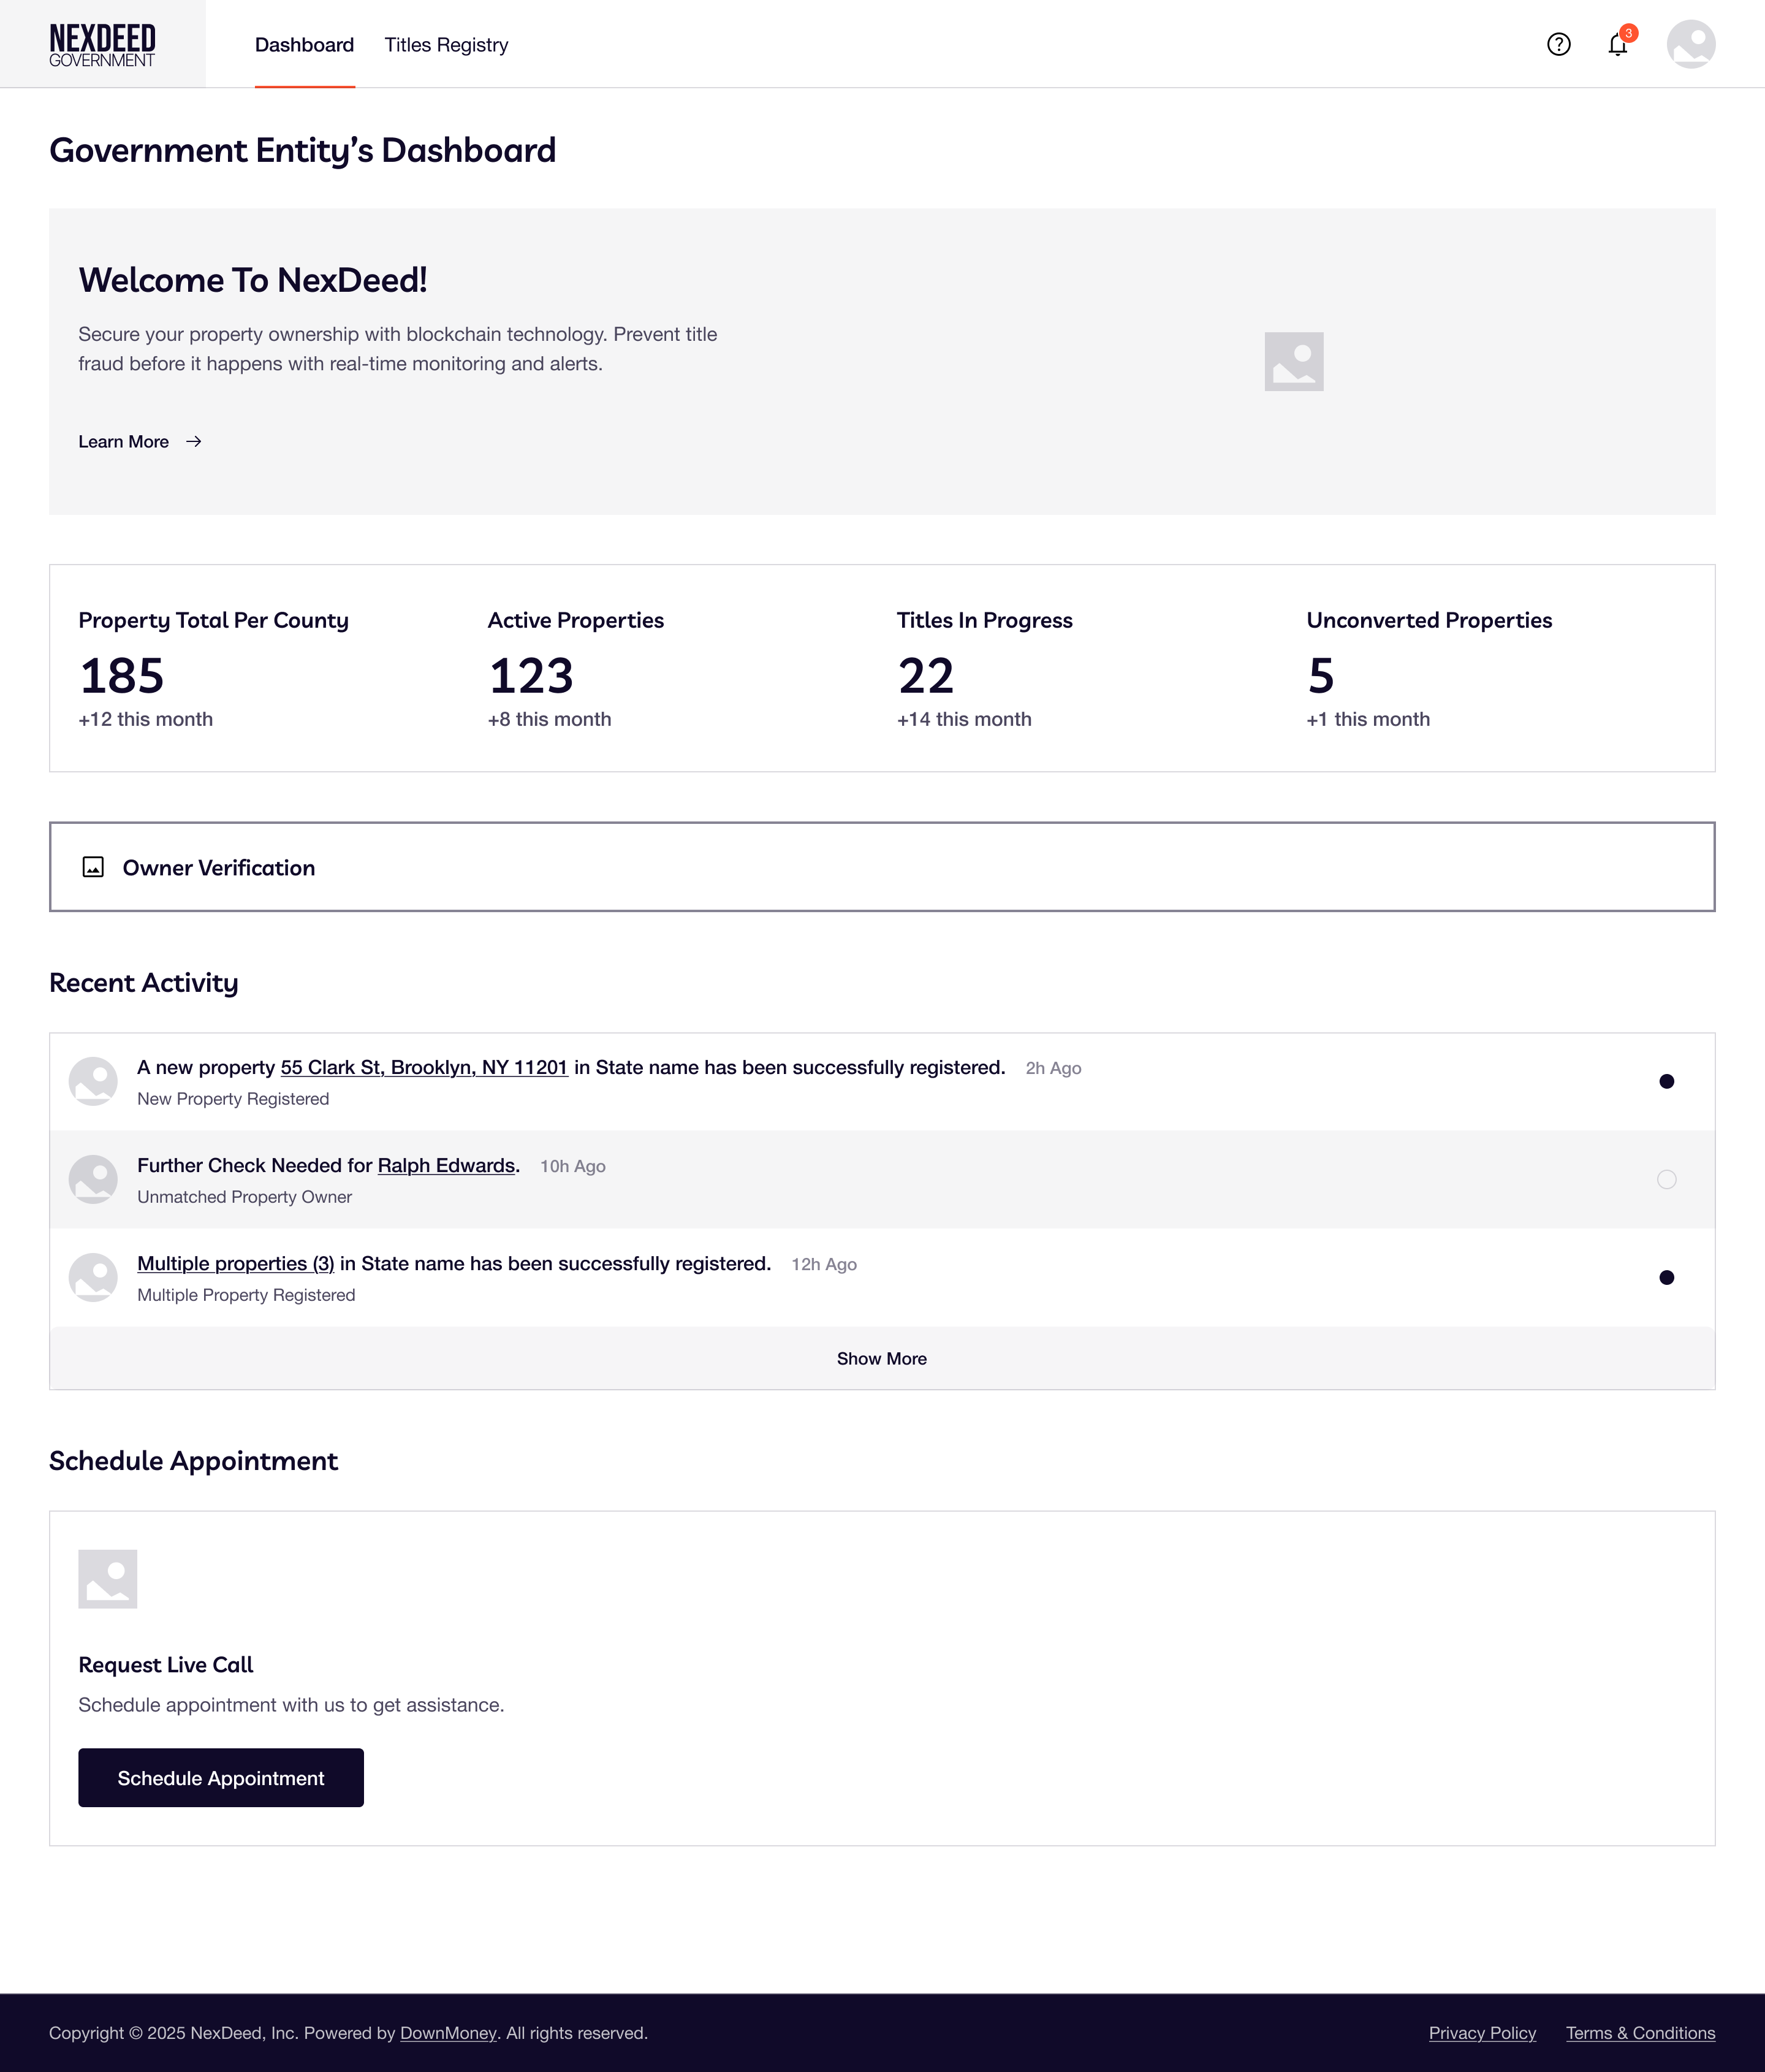Click the Request Live Call image placeholder
1765x2072 pixels.
tap(108, 1579)
